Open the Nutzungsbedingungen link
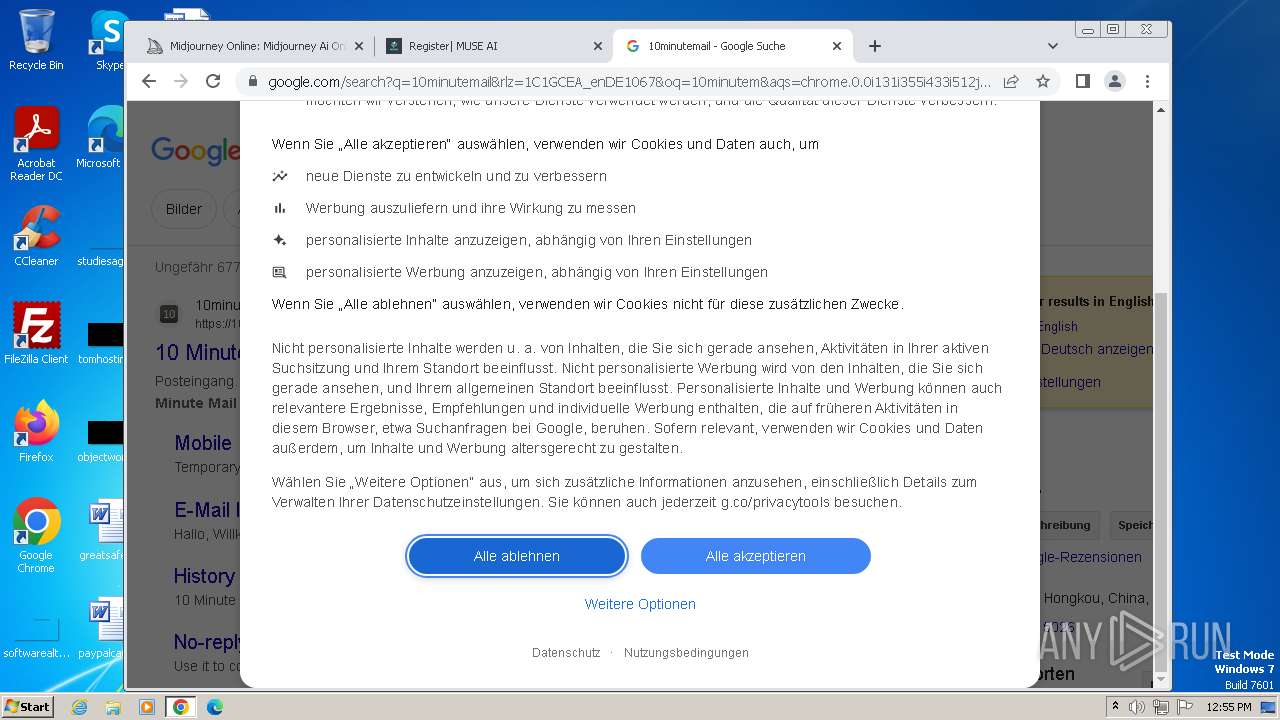The width and height of the screenshot is (1280, 720). [686, 653]
